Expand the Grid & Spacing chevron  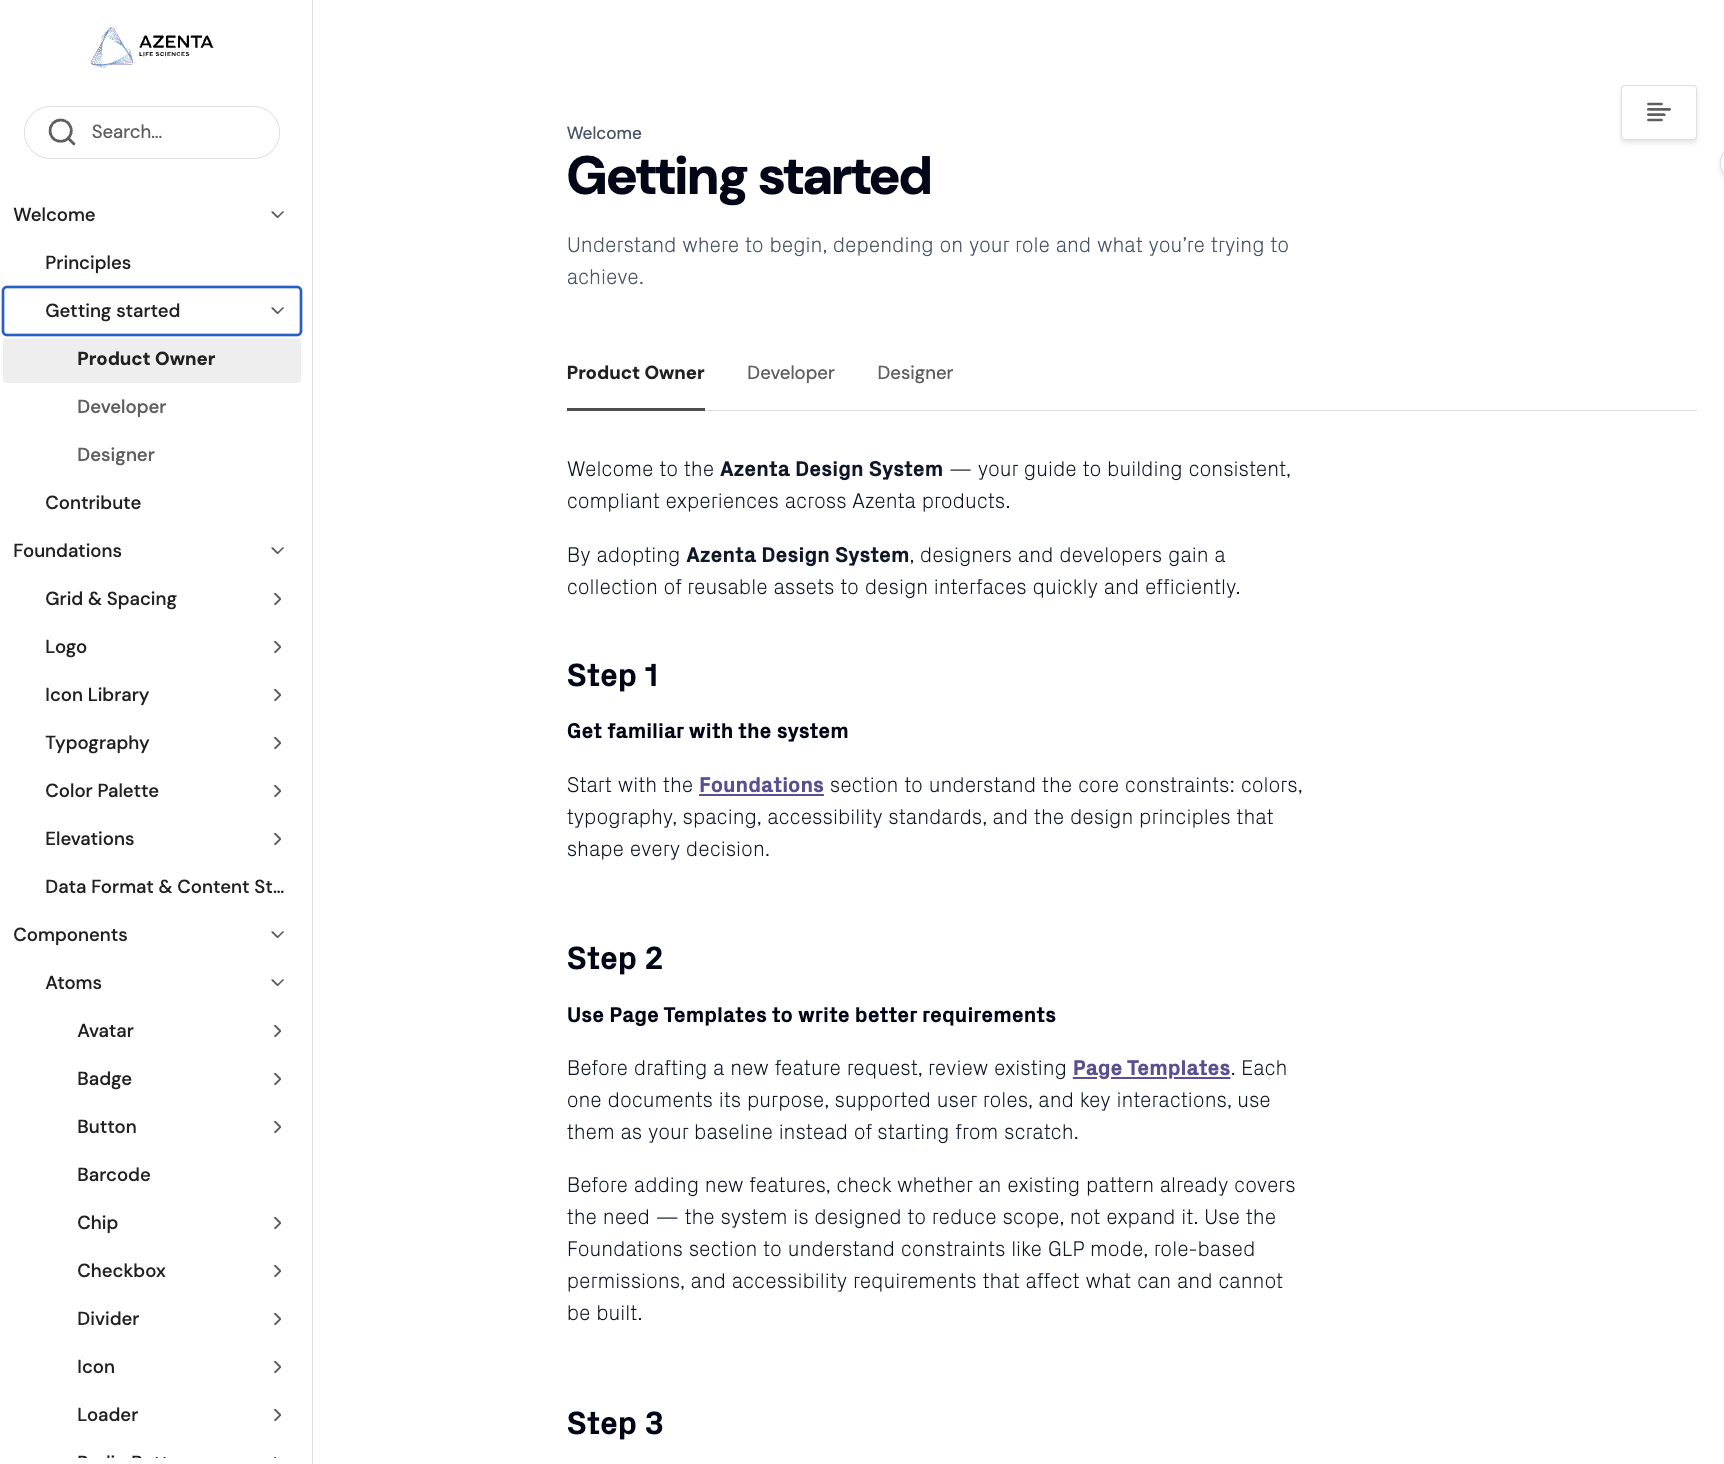pyautogui.click(x=278, y=599)
